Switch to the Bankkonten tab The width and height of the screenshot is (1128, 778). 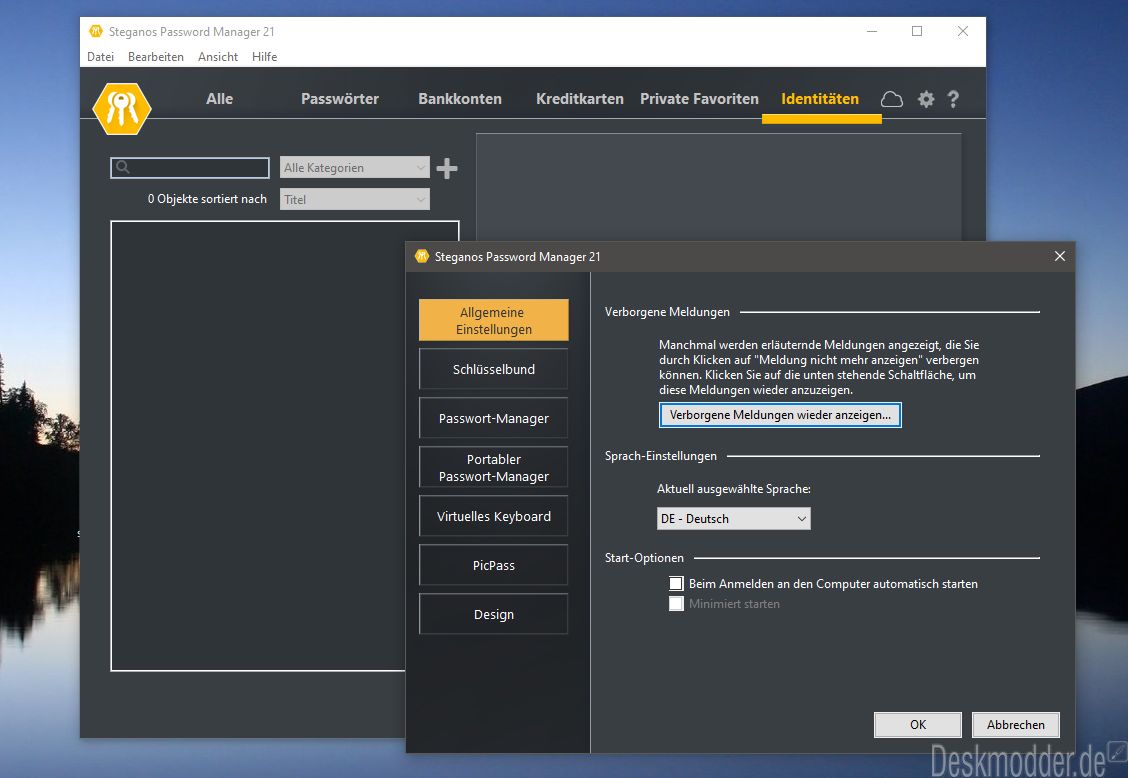[x=460, y=99]
